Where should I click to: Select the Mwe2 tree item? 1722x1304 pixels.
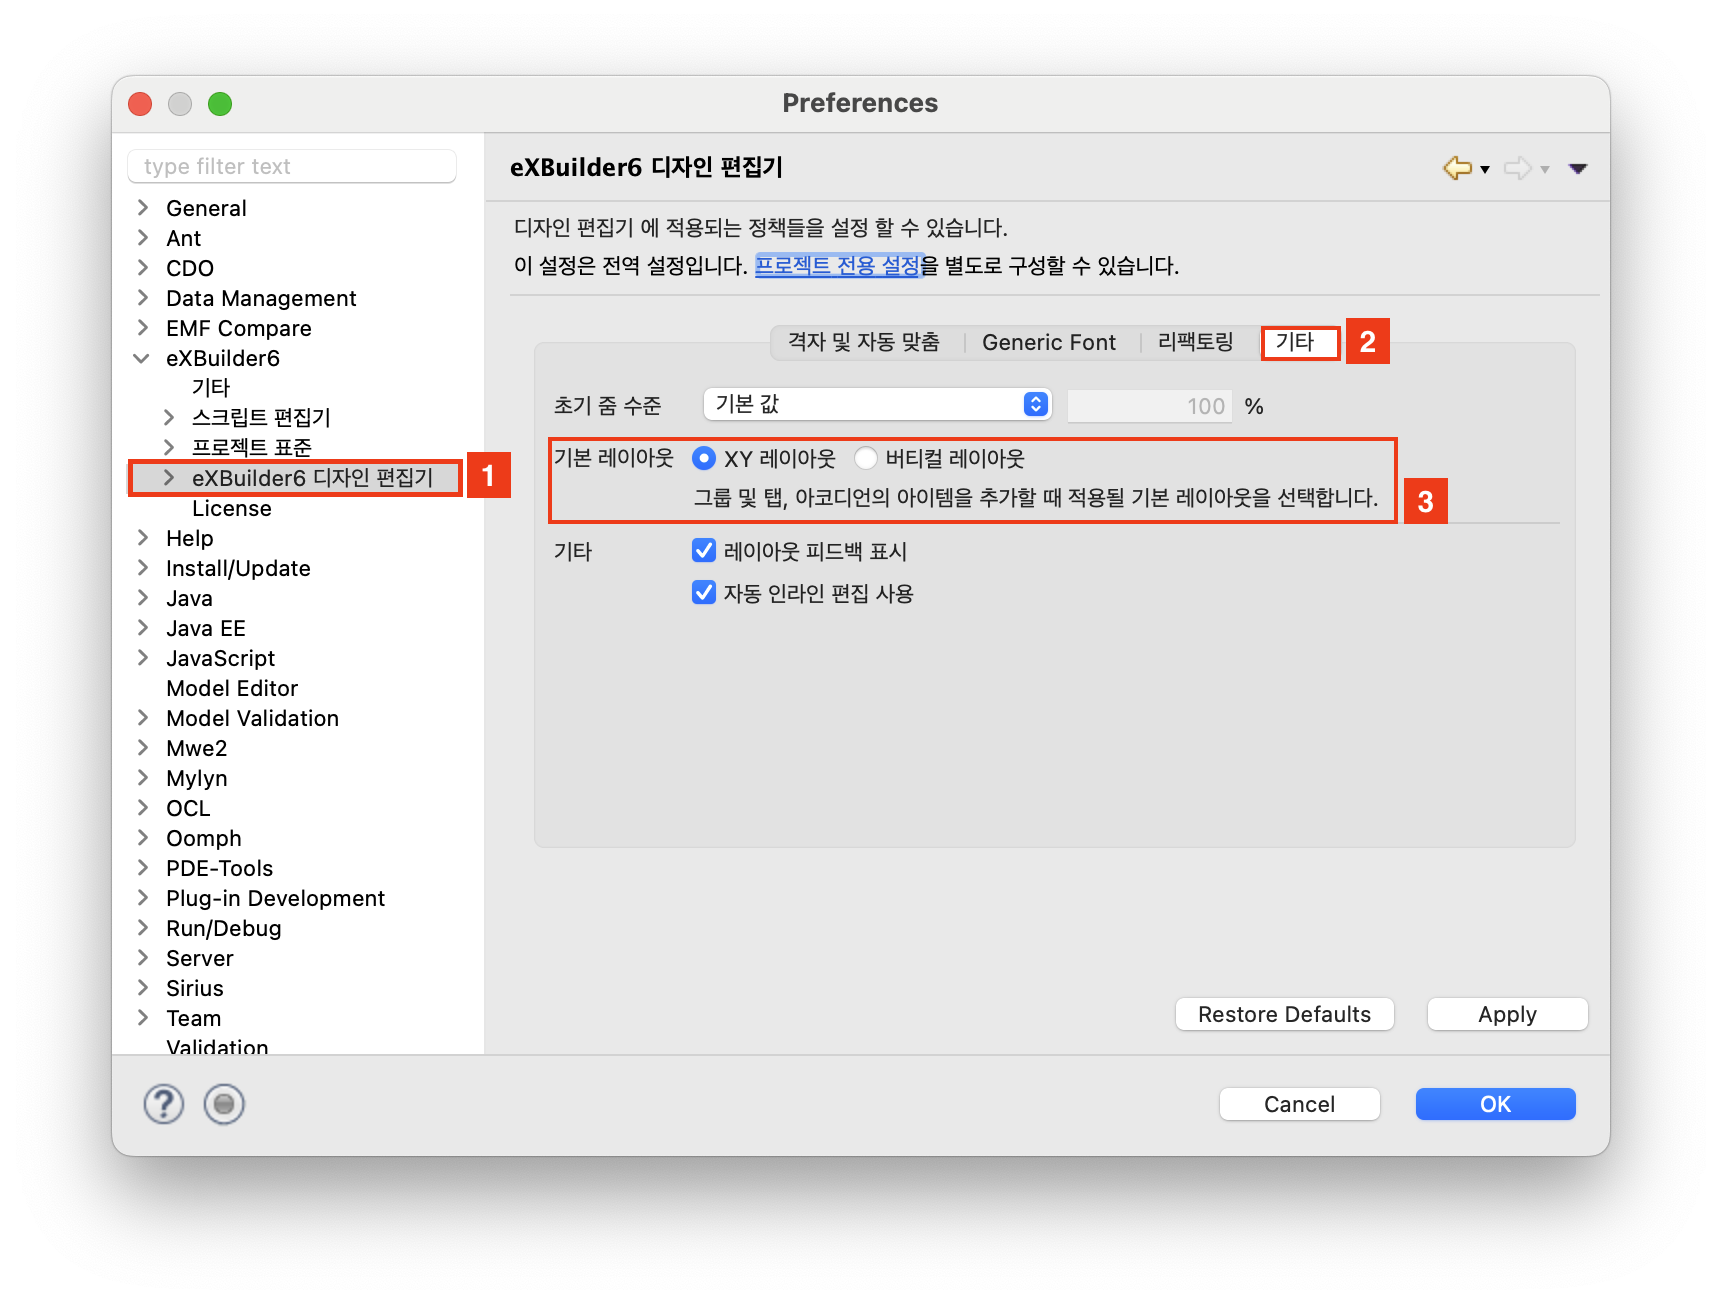(x=196, y=748)
